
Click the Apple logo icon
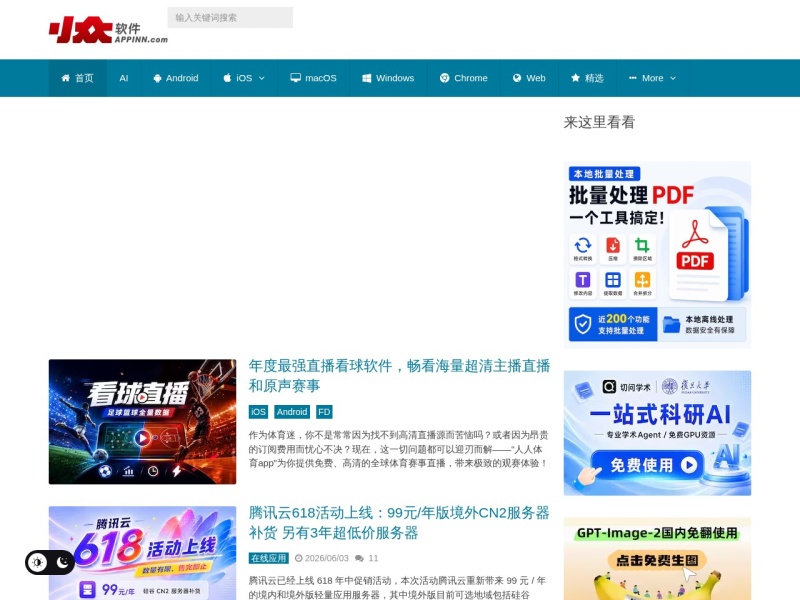[227, 78]
